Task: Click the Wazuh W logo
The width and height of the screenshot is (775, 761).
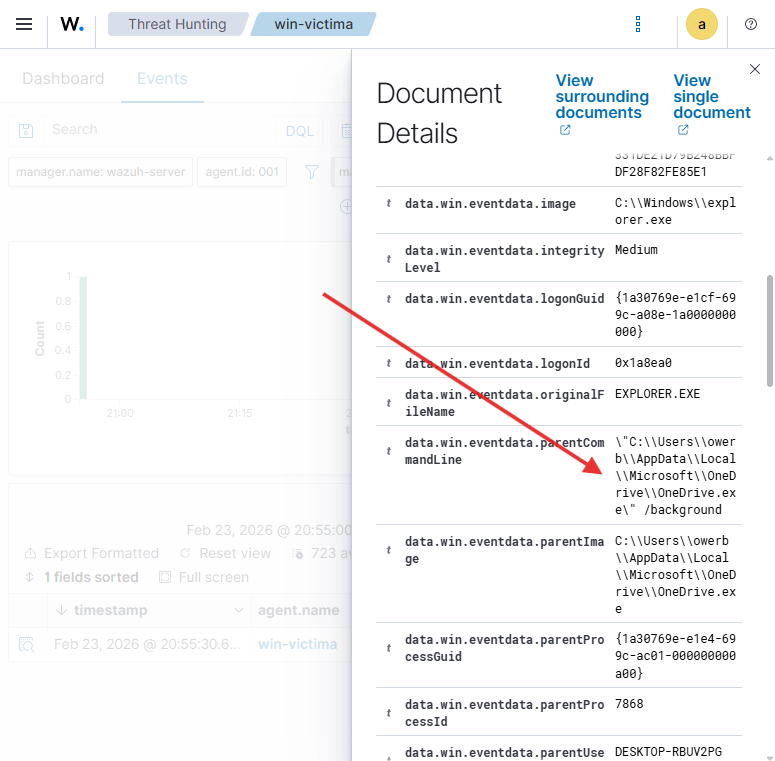Action: tap(72, 24)
